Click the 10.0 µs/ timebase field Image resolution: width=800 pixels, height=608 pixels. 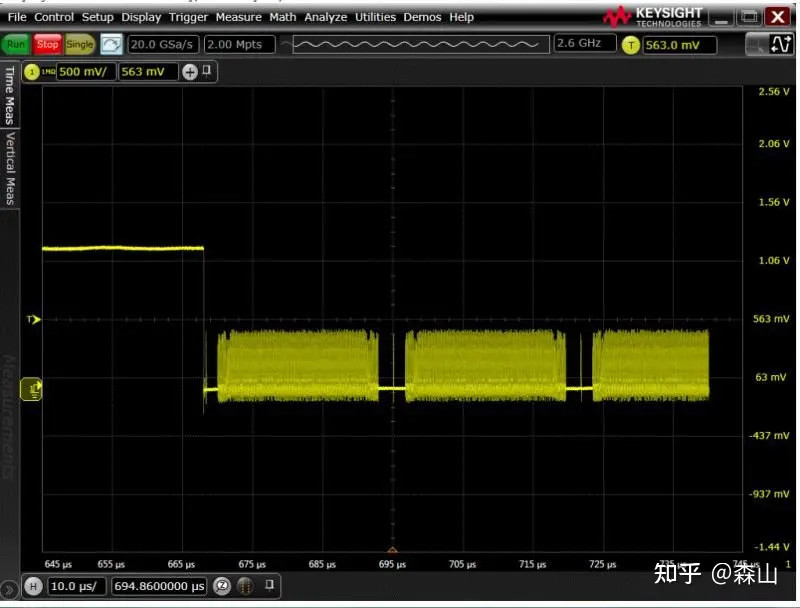[x=77, y=586]
